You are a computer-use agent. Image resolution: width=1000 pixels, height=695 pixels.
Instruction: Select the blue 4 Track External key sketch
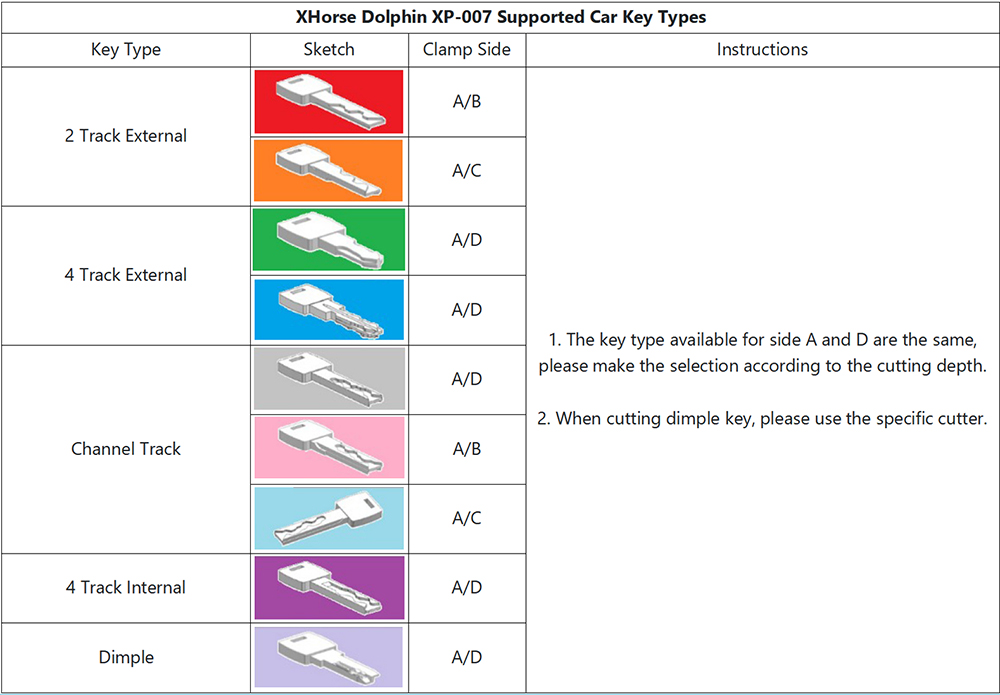click(328, 309)
